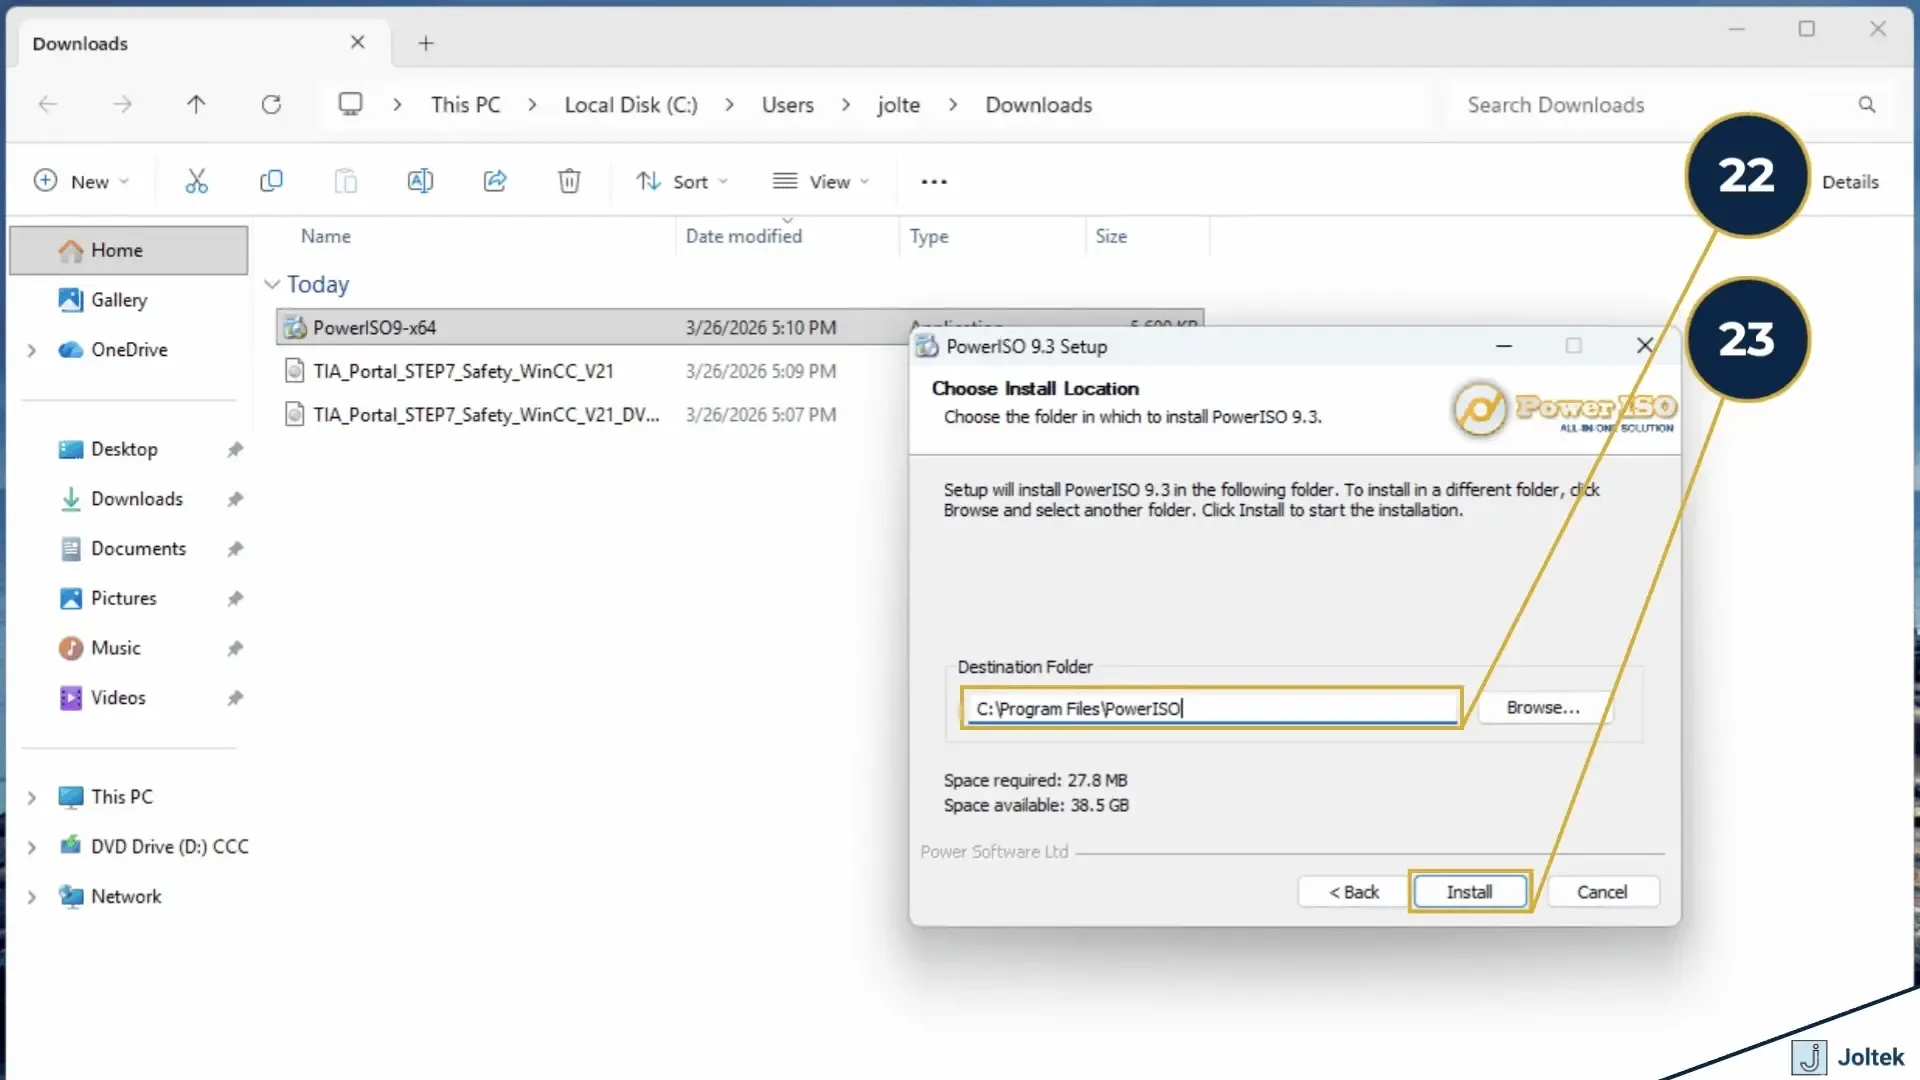
Task: Click the Cut scissors icon
Action: [x=196, y=181]
